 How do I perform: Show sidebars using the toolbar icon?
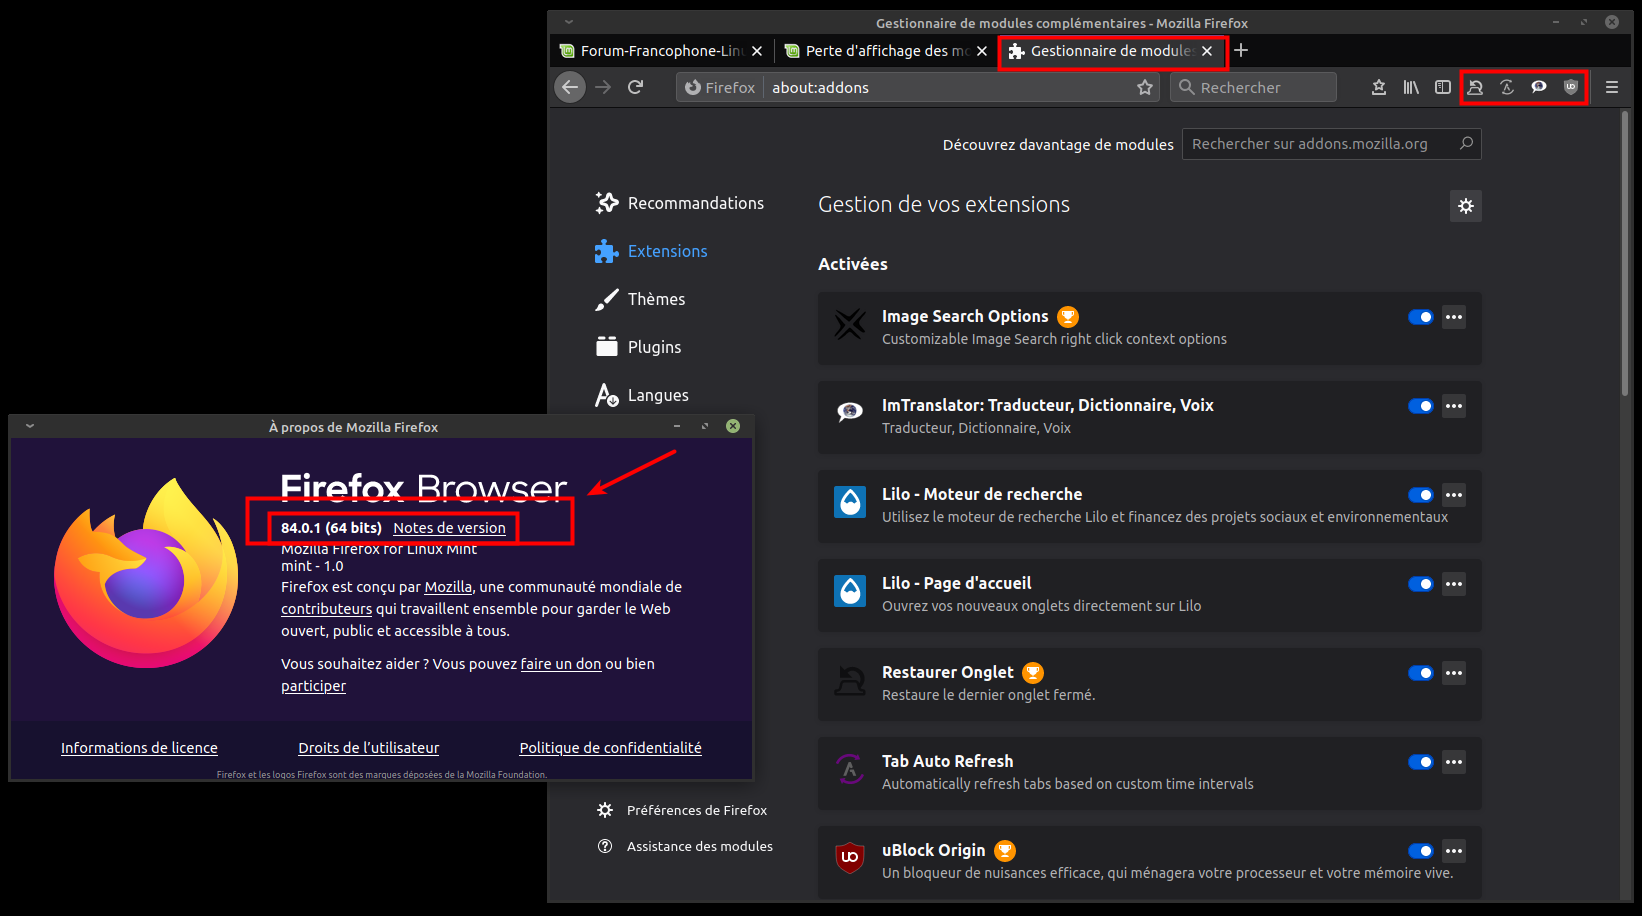[x=1443, y=87]
